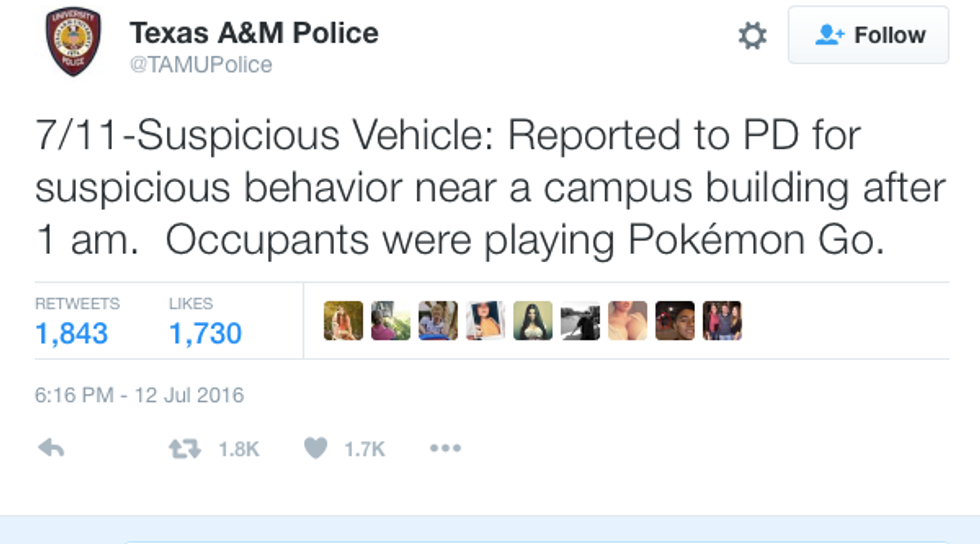Viewport: 980px width, 544px height.
Task: Open the 6:16 PM - 12 Jul 2016 timestamp
Action: coord(139,395)
